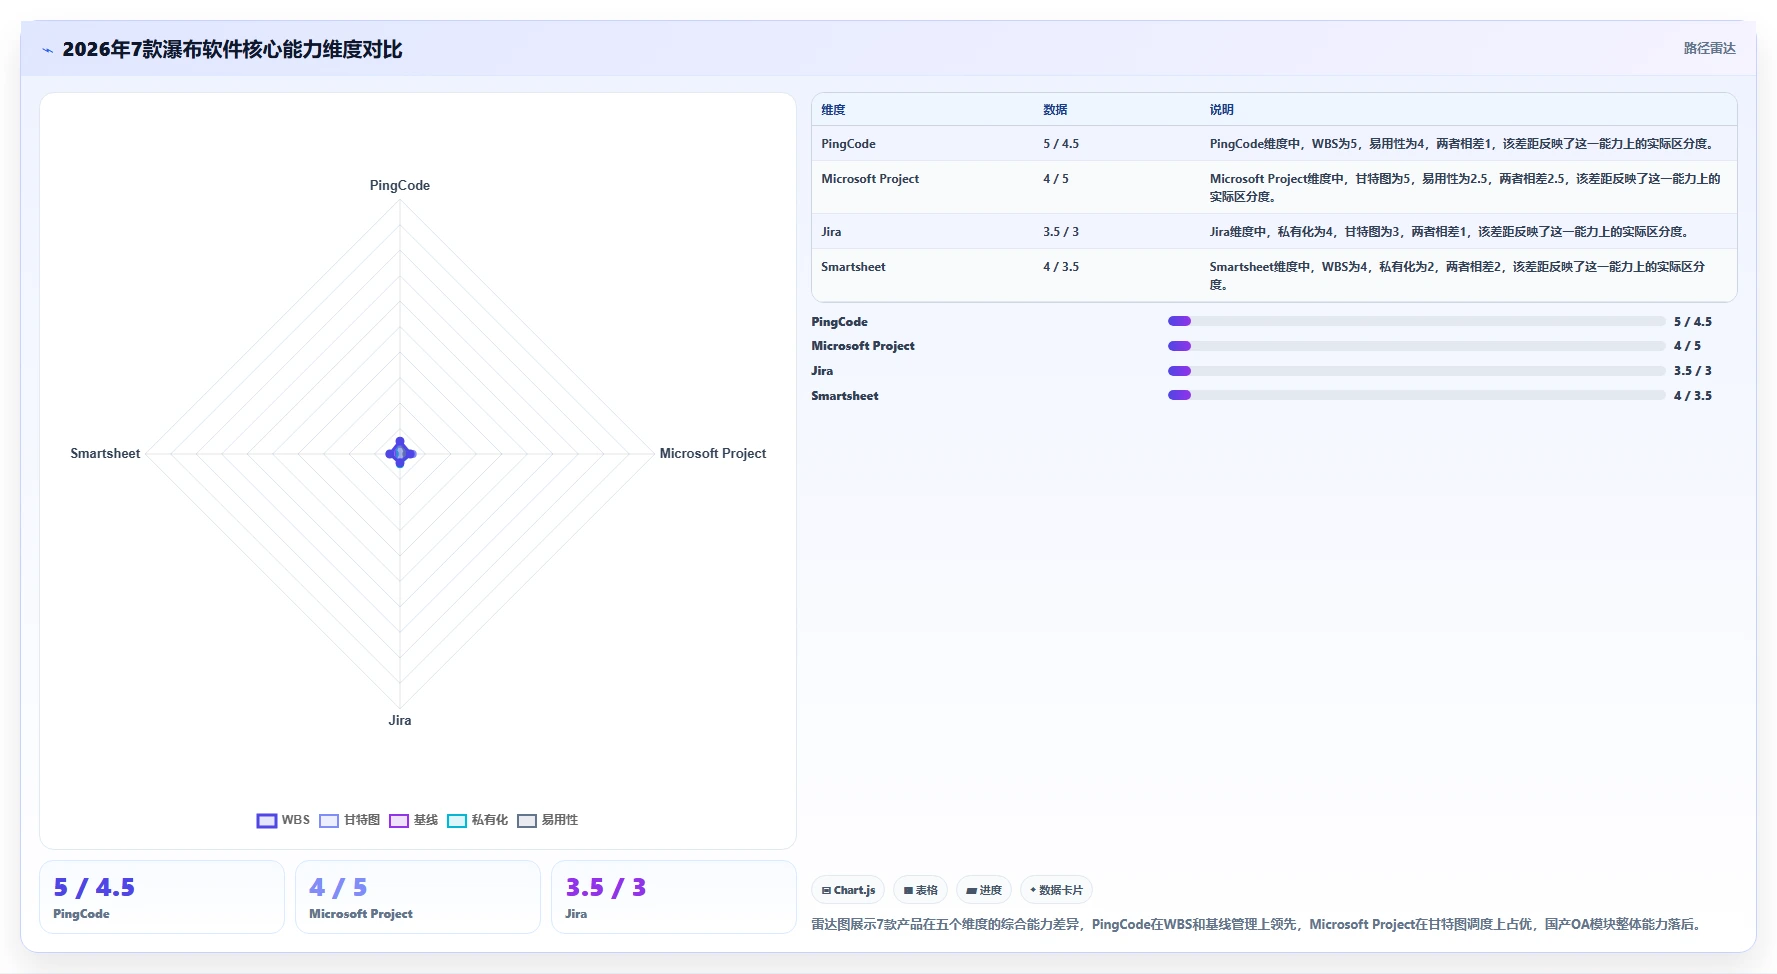Click the 5 / 4.5 table cell
This screenshot has width=1777, height=974.
pyautogui.click(x=1061, y=144)
